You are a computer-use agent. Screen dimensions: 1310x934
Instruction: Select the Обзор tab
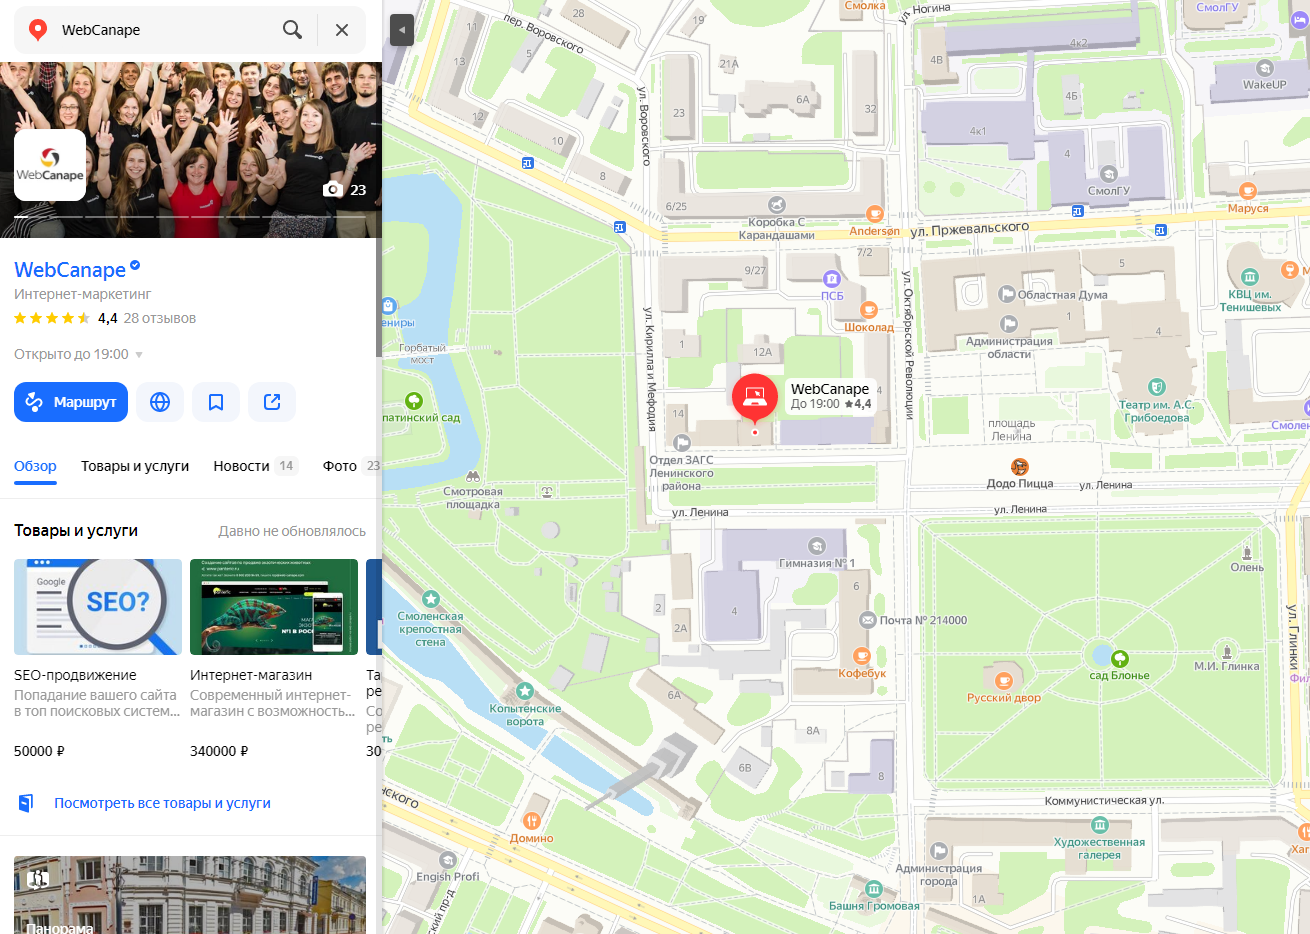tap(35, 467)
